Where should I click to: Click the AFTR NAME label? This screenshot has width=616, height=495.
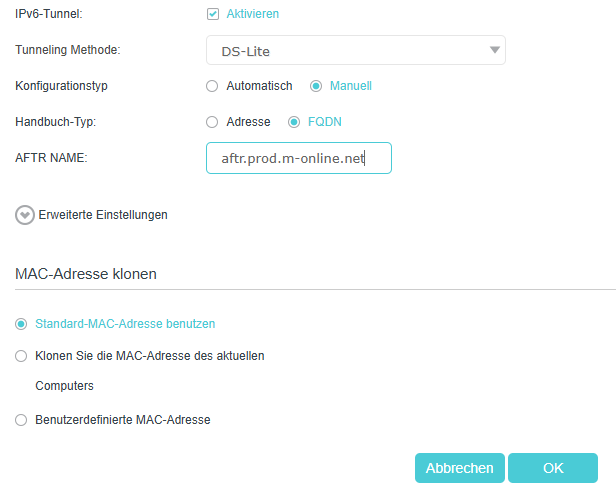[51, 158]
